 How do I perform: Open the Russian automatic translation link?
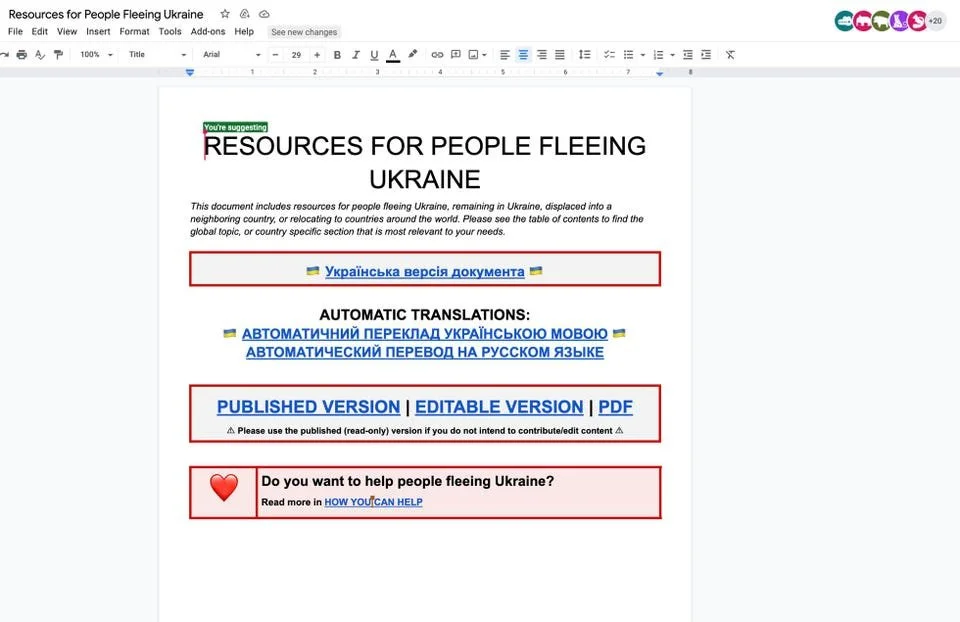(x=424, y=352)
